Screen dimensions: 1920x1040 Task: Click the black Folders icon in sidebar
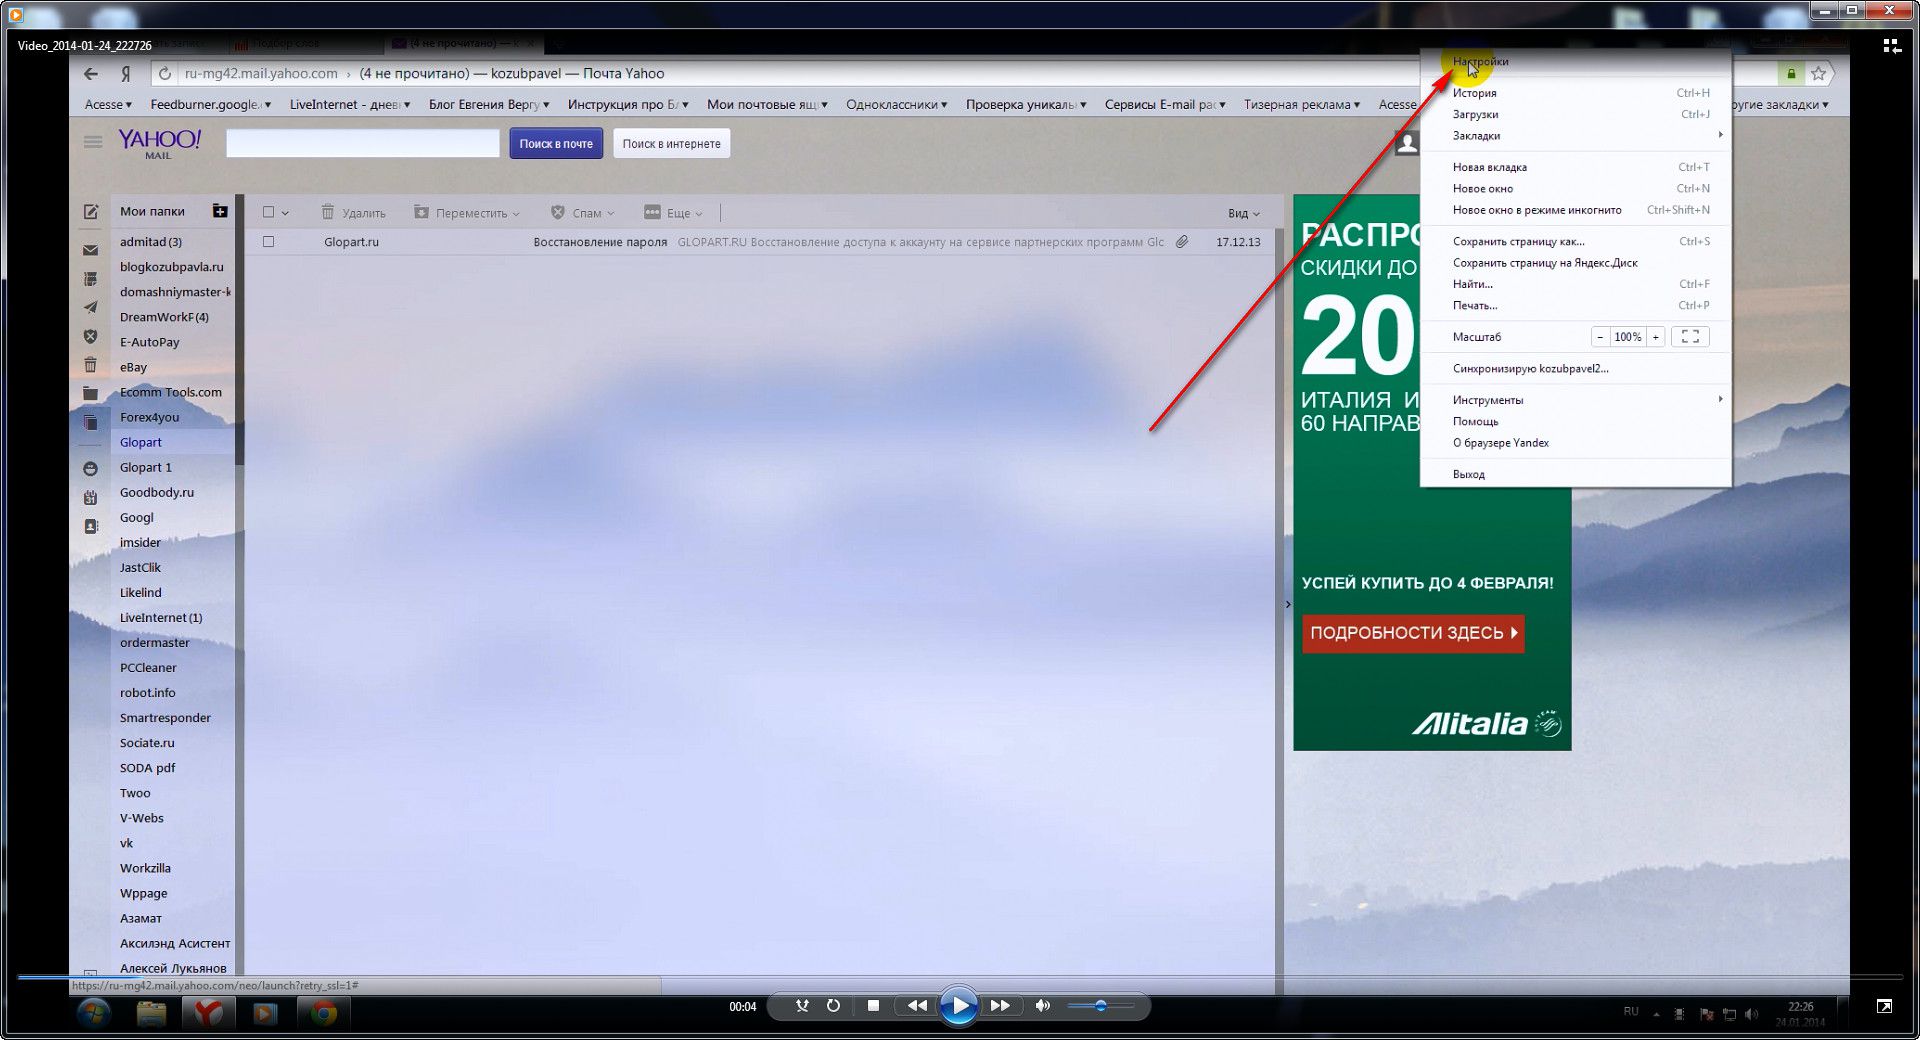pyautogui.click(x=91, y=393)
